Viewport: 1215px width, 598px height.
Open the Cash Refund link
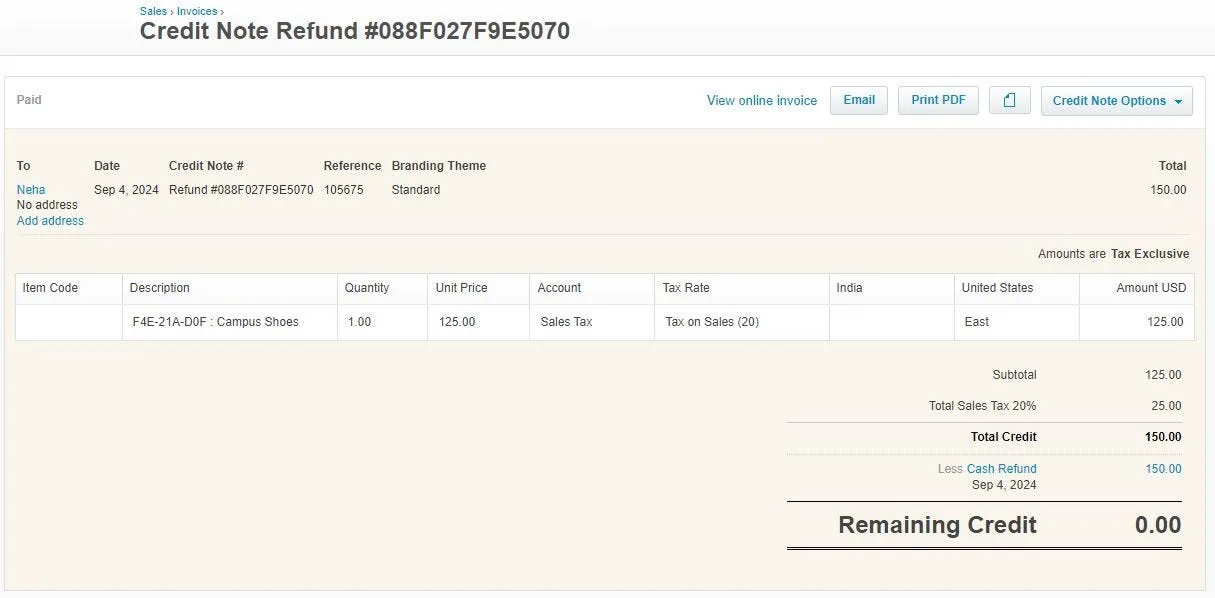click(1001, 469)
